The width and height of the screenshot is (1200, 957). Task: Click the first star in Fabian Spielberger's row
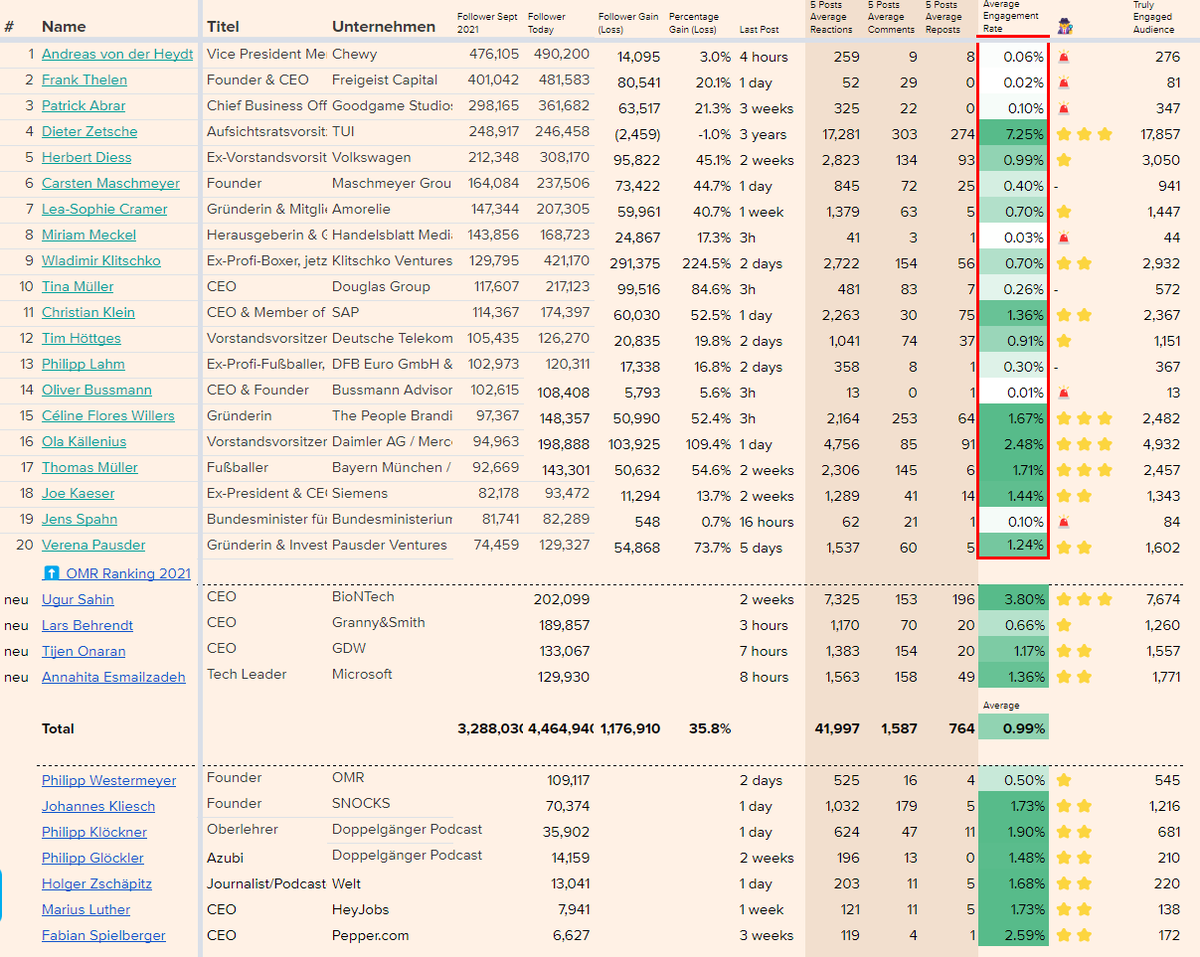(x=1064, y=936)
